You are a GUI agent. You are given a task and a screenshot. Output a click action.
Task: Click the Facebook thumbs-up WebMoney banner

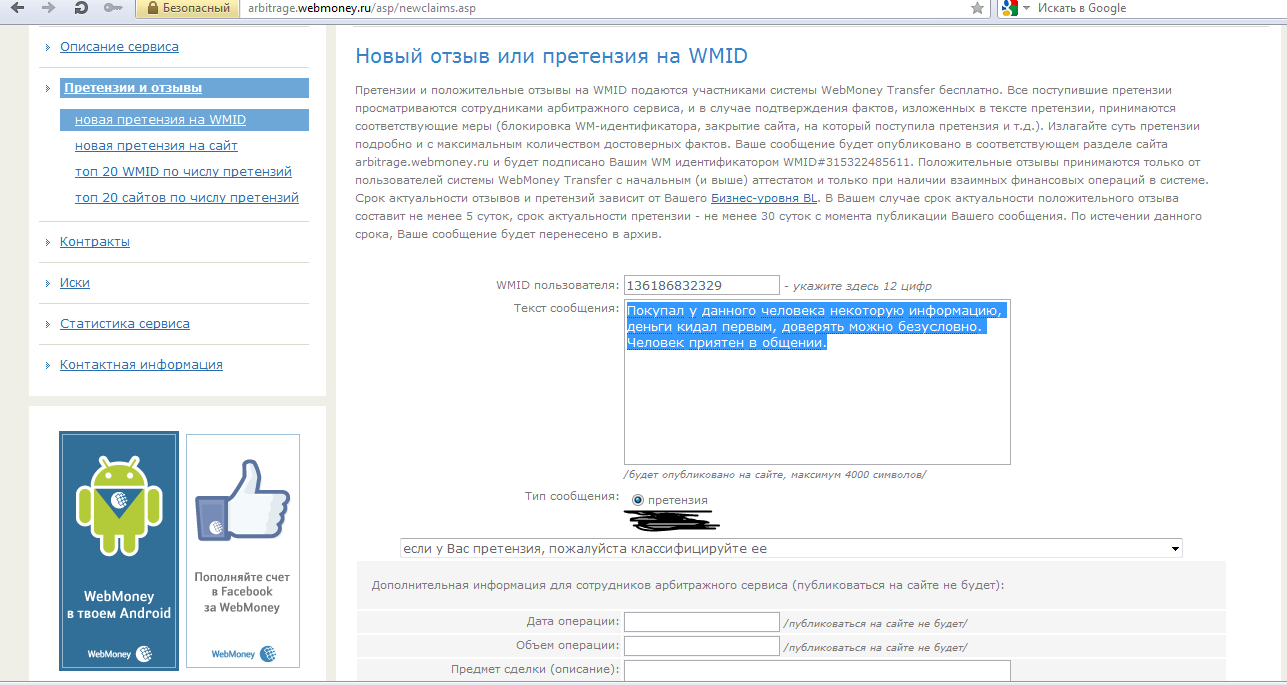(x=243, y=550)
